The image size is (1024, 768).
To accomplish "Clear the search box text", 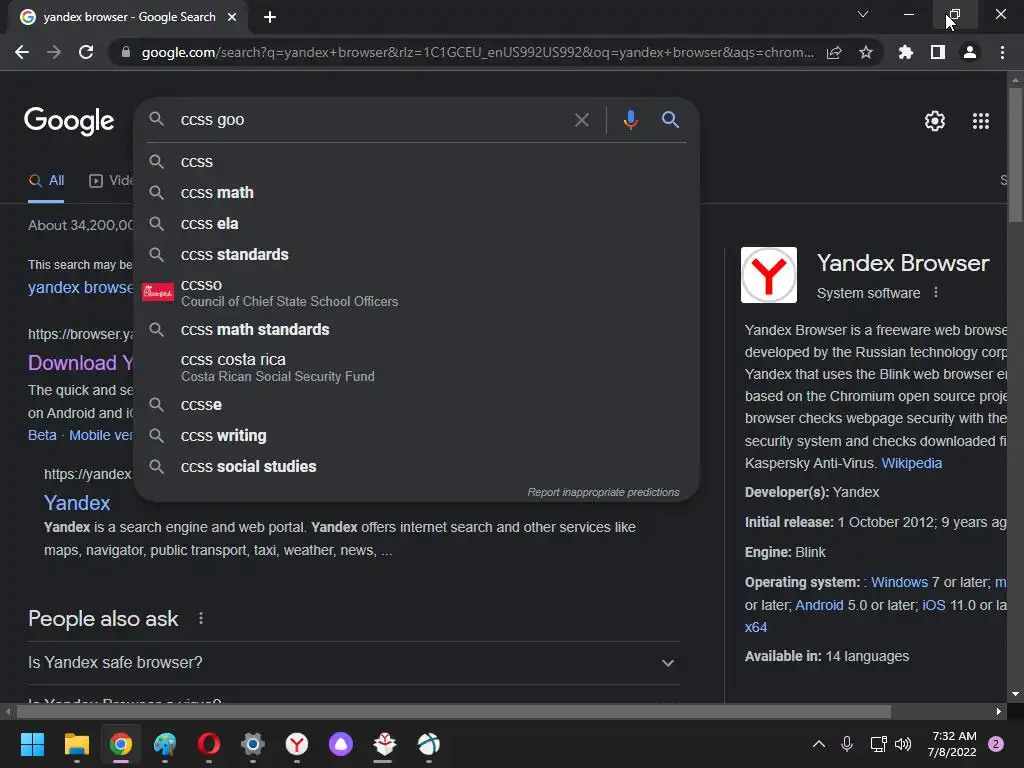I will coord(581,120).
